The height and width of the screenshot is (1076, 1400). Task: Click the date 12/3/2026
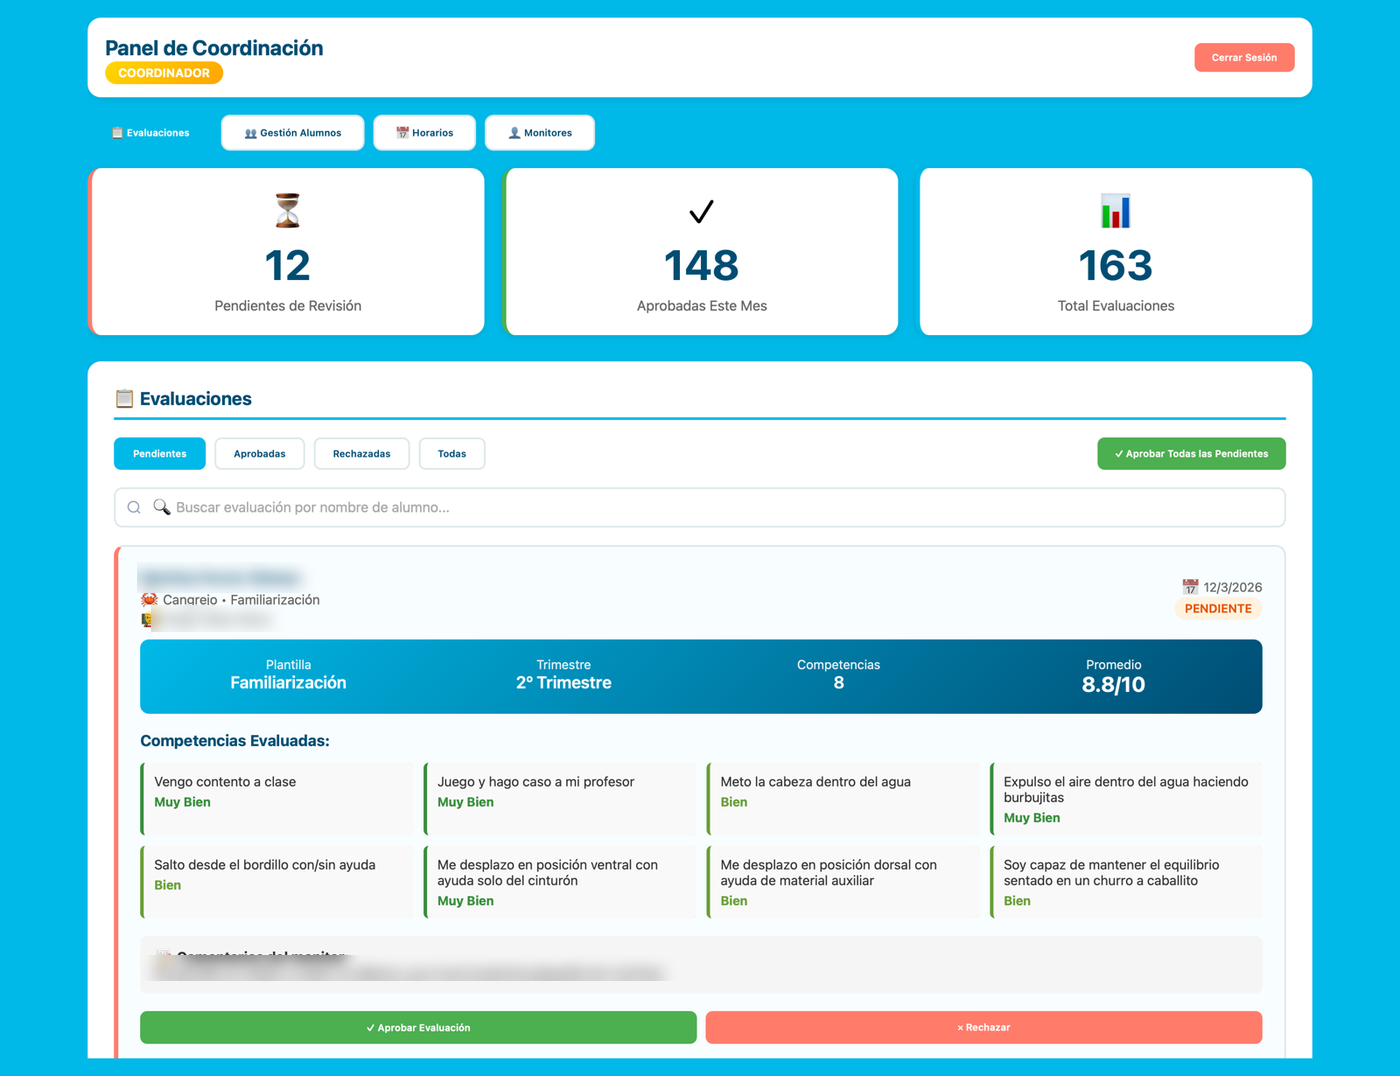1233,588
